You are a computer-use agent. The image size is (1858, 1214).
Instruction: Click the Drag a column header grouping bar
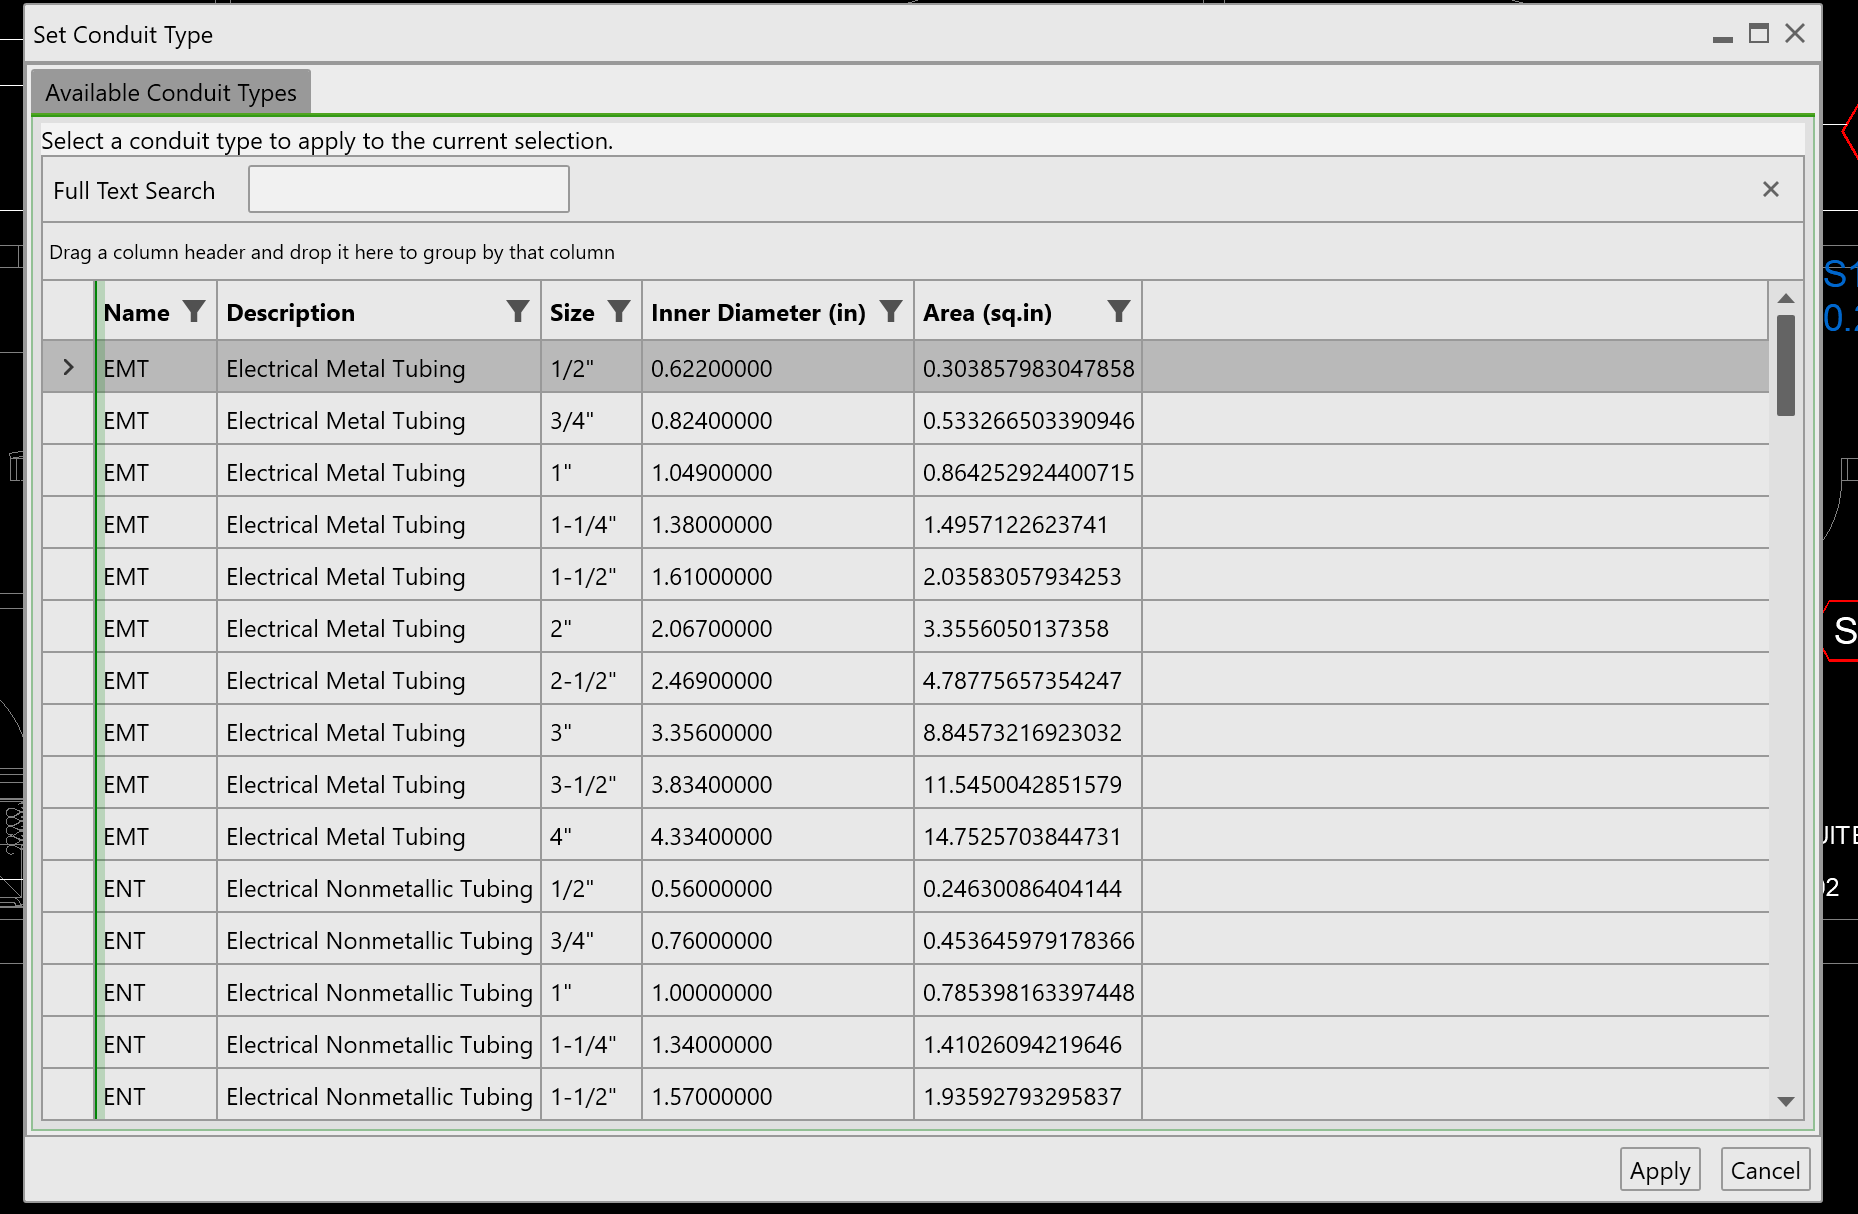click(x=331, y=252)
